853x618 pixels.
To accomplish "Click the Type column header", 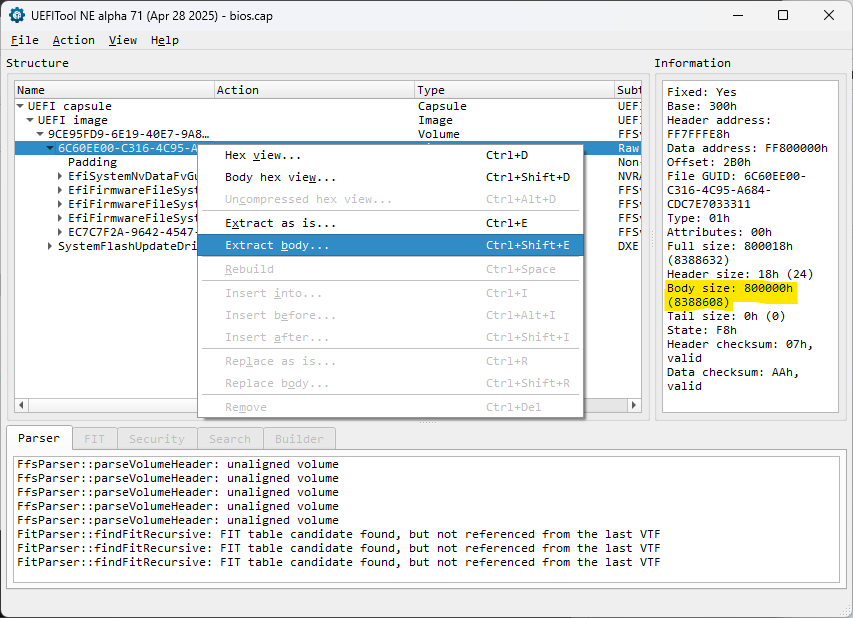I will pos(515,90).
